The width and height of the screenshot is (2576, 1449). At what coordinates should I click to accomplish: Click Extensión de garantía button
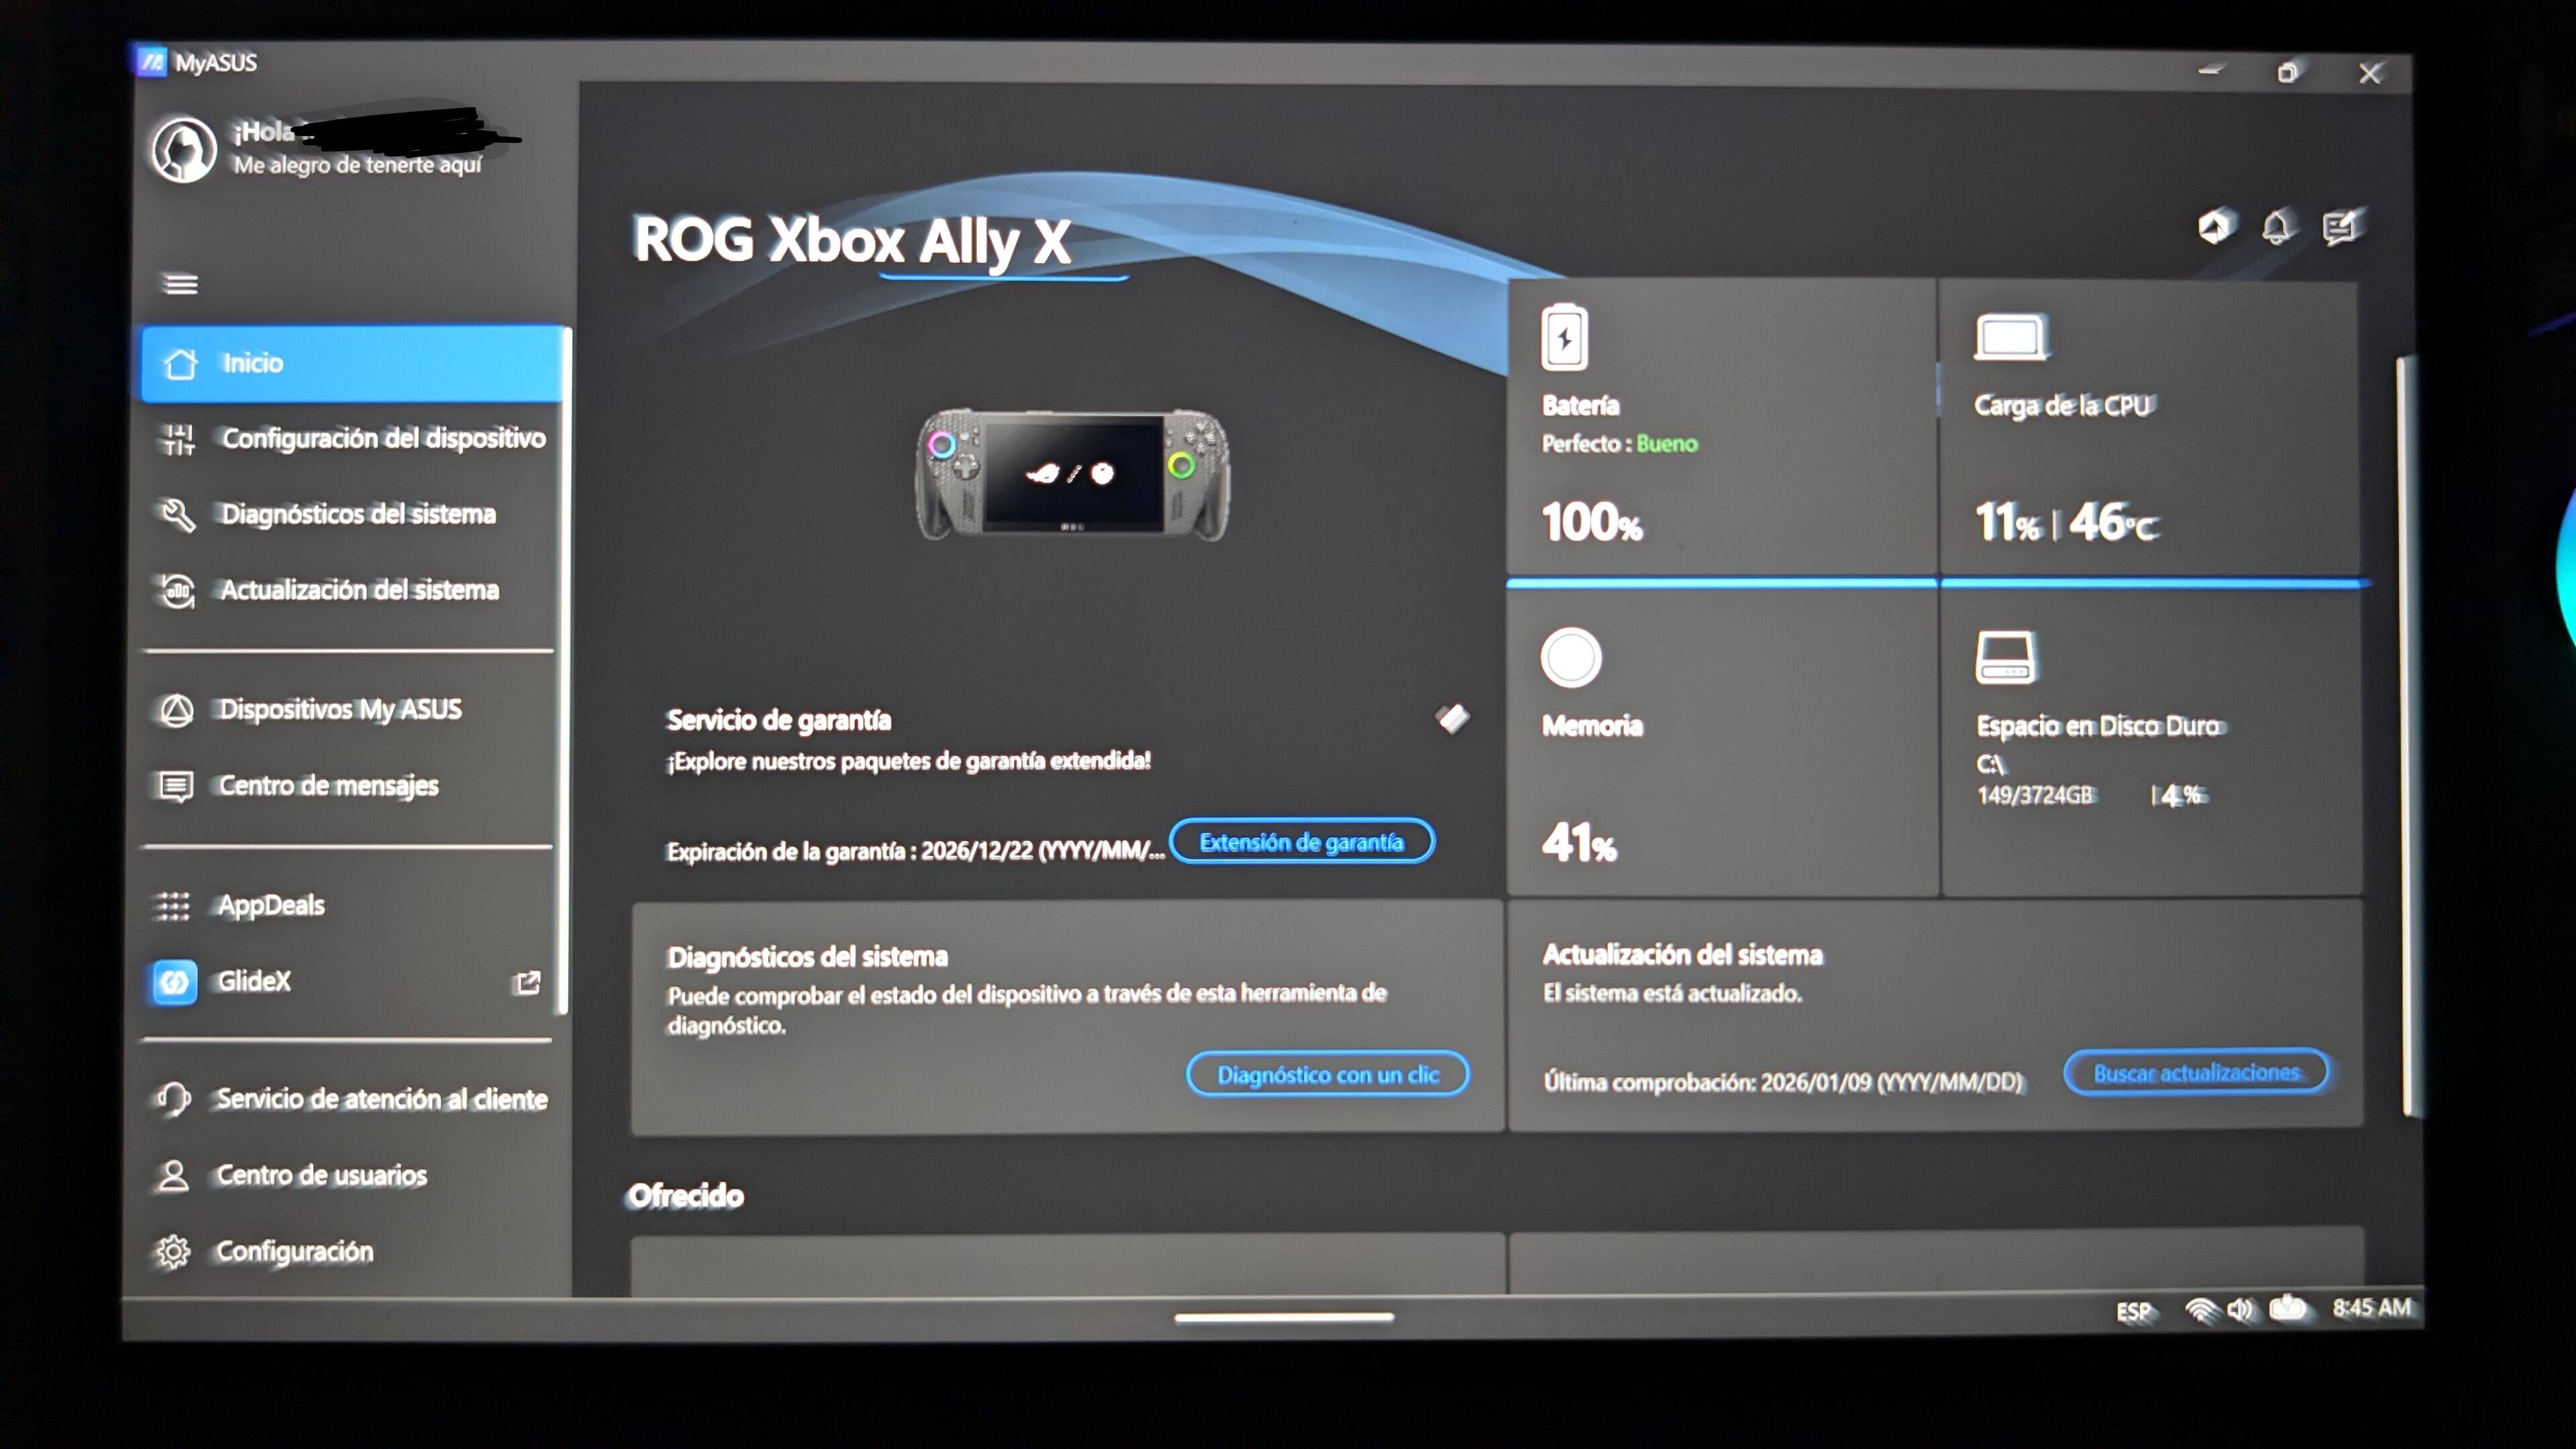click(1301, 842)
